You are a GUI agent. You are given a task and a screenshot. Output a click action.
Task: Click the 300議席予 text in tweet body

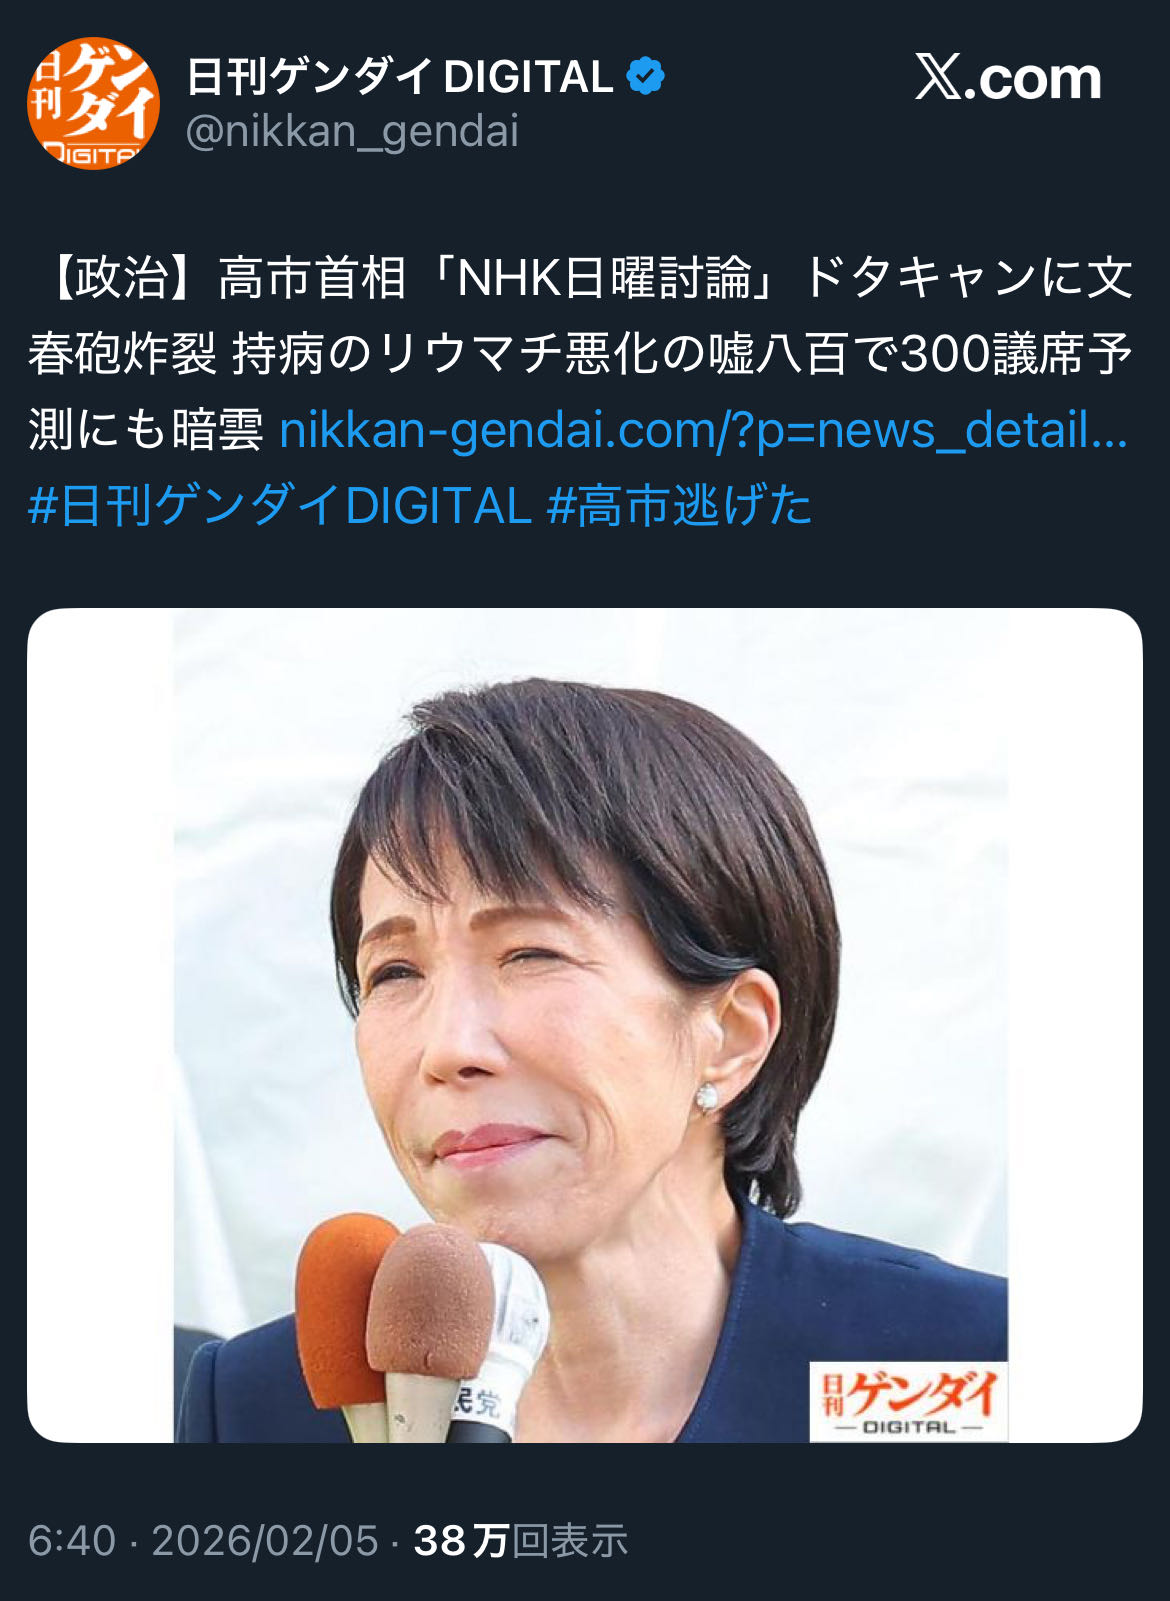1016,354
